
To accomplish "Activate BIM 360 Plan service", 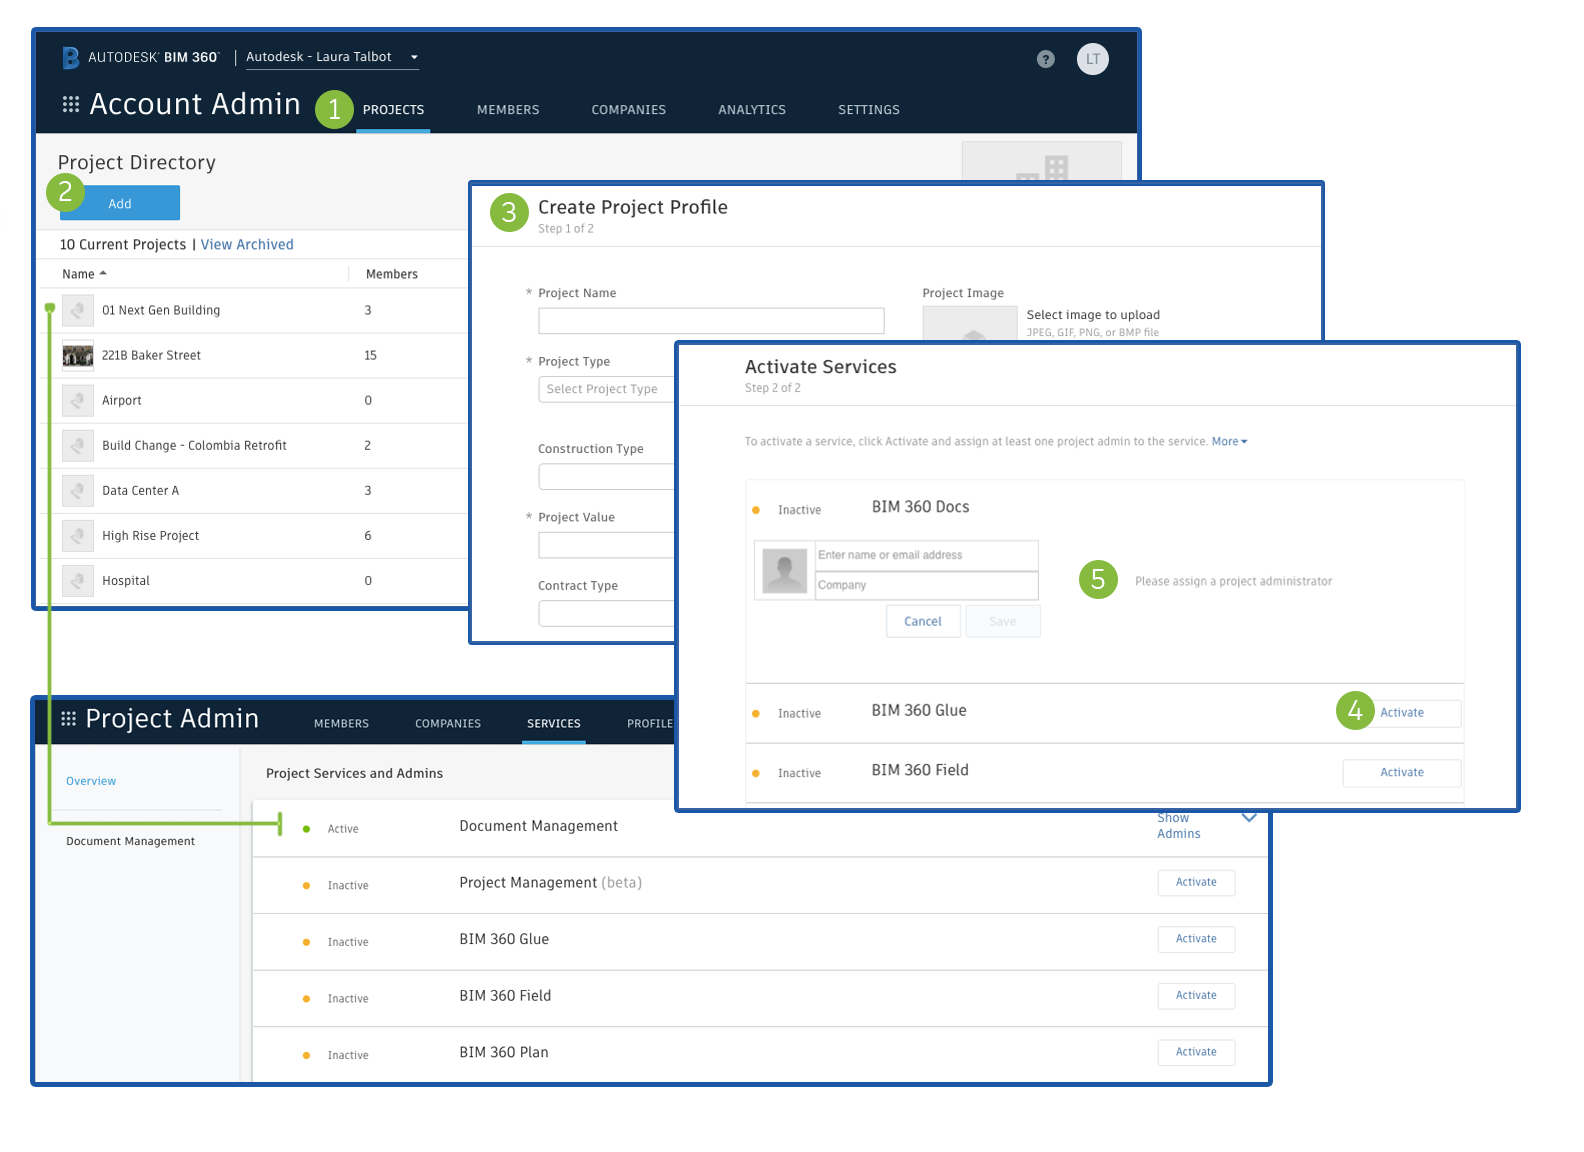I will 1196,1052.
